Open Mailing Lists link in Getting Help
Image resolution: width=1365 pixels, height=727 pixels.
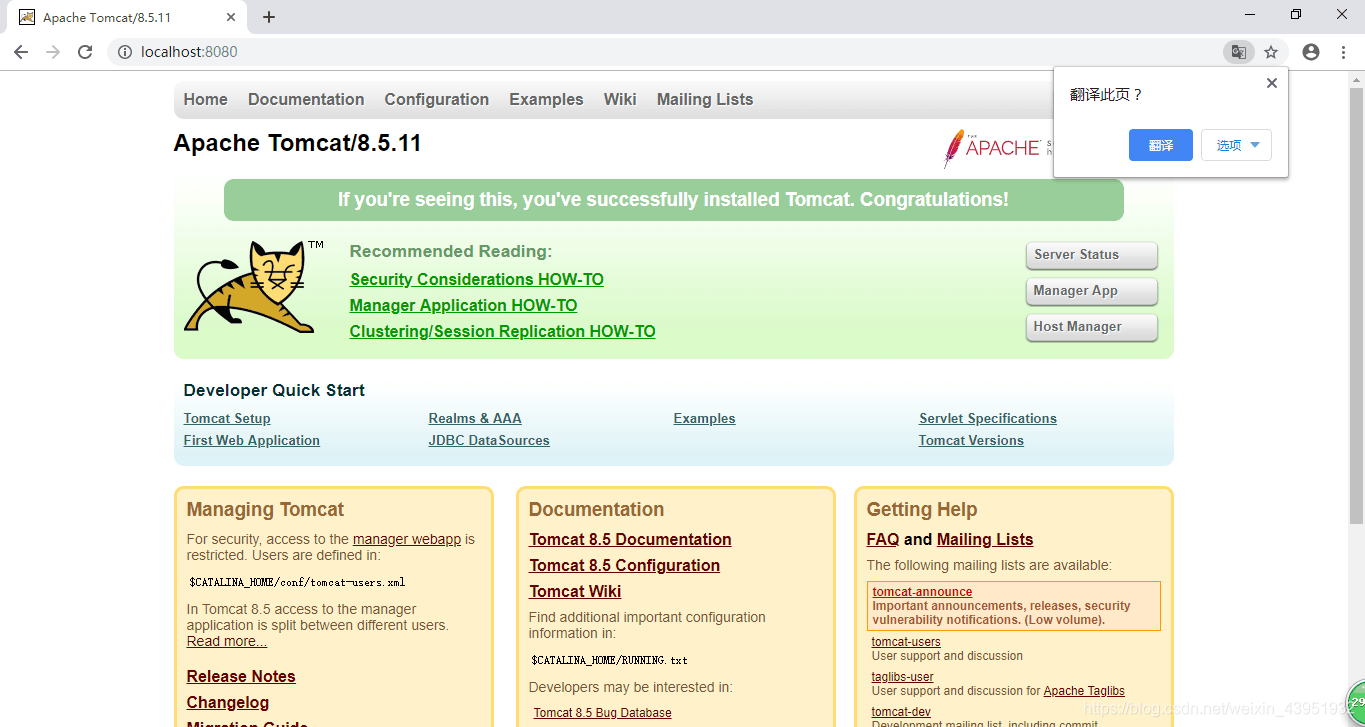pos(985,539)
